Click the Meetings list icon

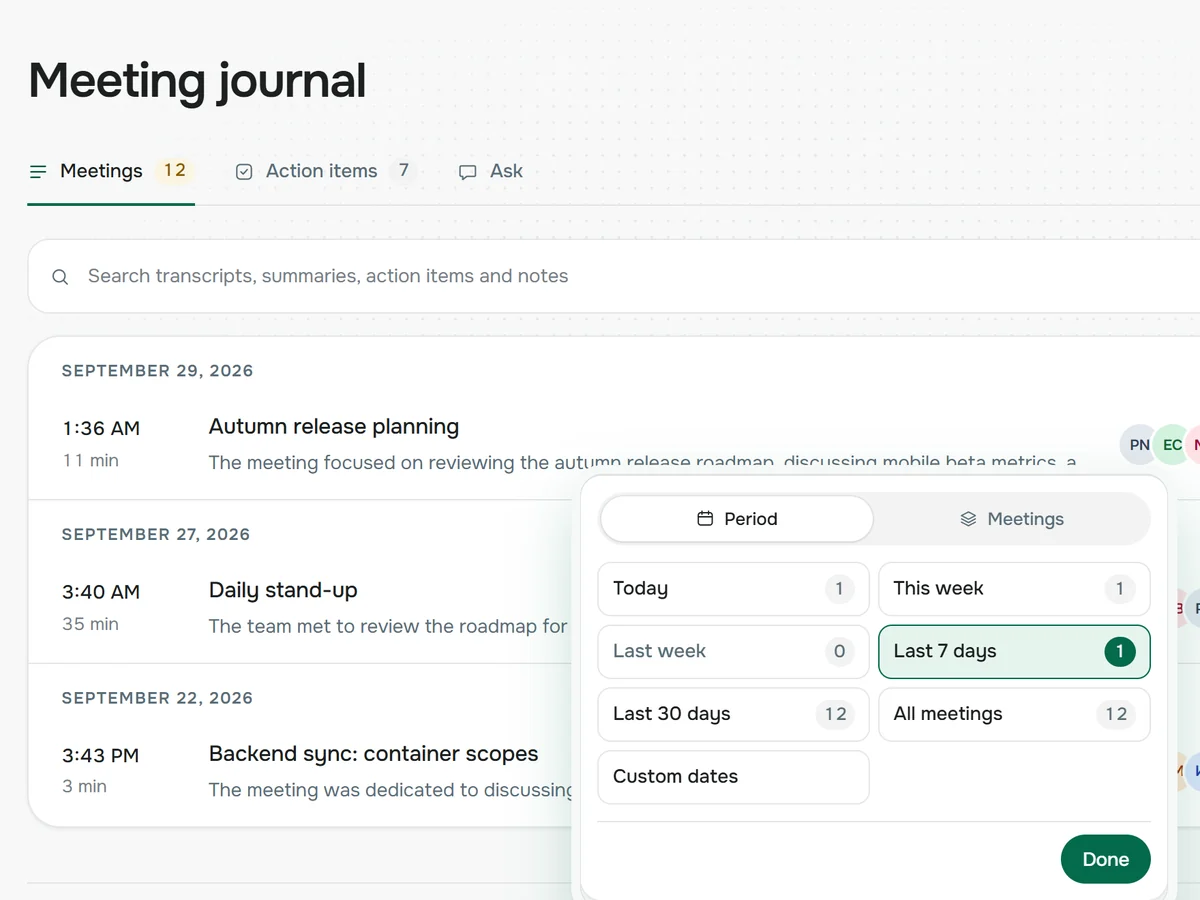(38, 172)
